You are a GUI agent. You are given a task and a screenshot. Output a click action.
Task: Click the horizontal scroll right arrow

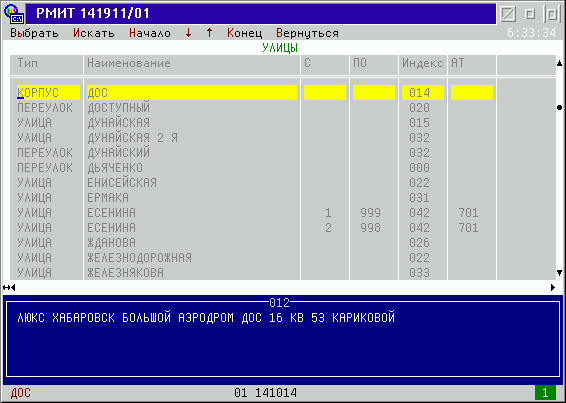coord(553,287)
